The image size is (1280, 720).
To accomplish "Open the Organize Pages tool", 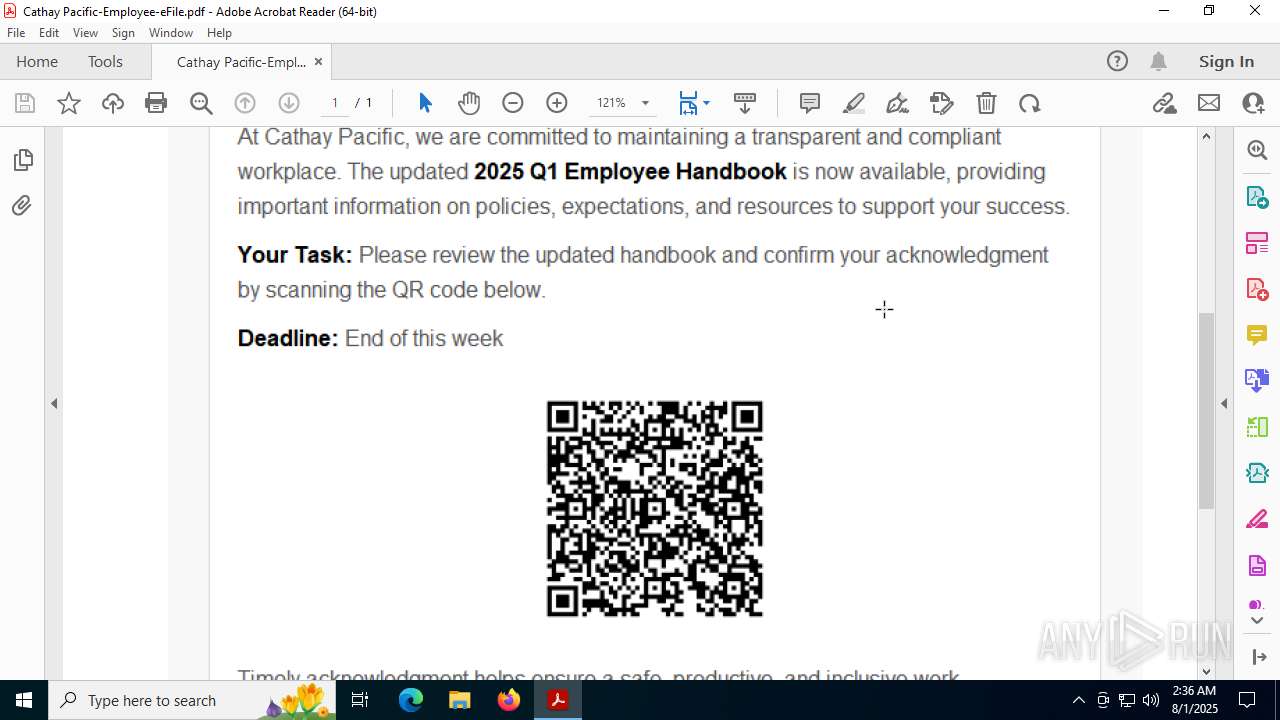I will coord(1257,242).
